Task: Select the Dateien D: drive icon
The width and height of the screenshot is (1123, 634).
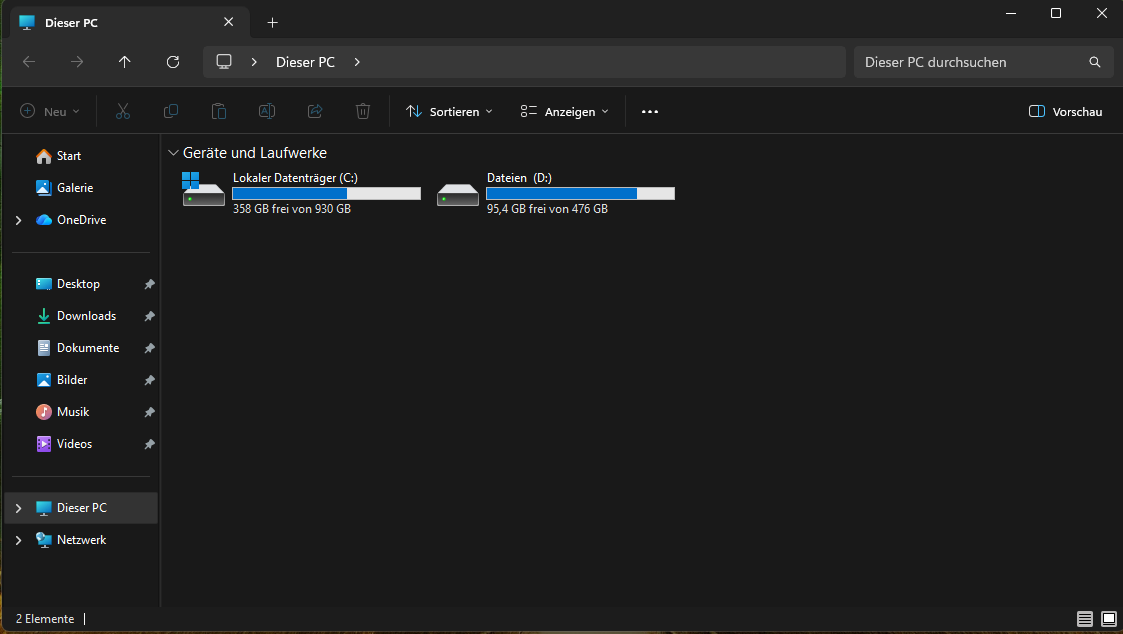Action: [458, 195]
